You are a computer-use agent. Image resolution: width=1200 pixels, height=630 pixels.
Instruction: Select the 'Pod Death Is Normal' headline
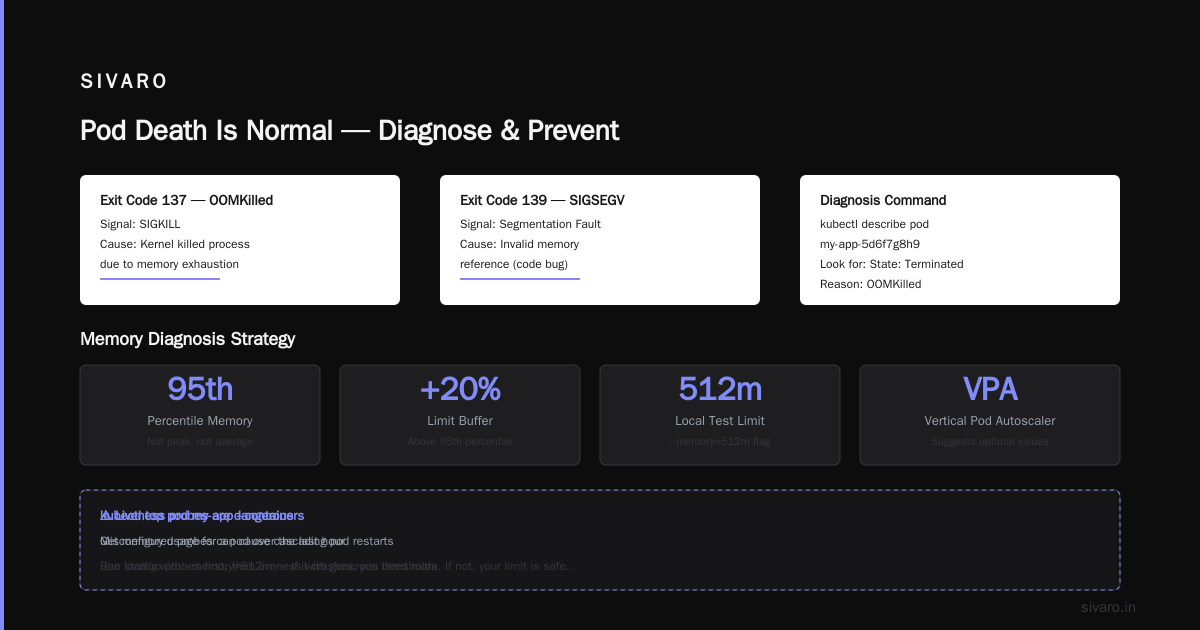pyautogui.click(x=207, y=130)
